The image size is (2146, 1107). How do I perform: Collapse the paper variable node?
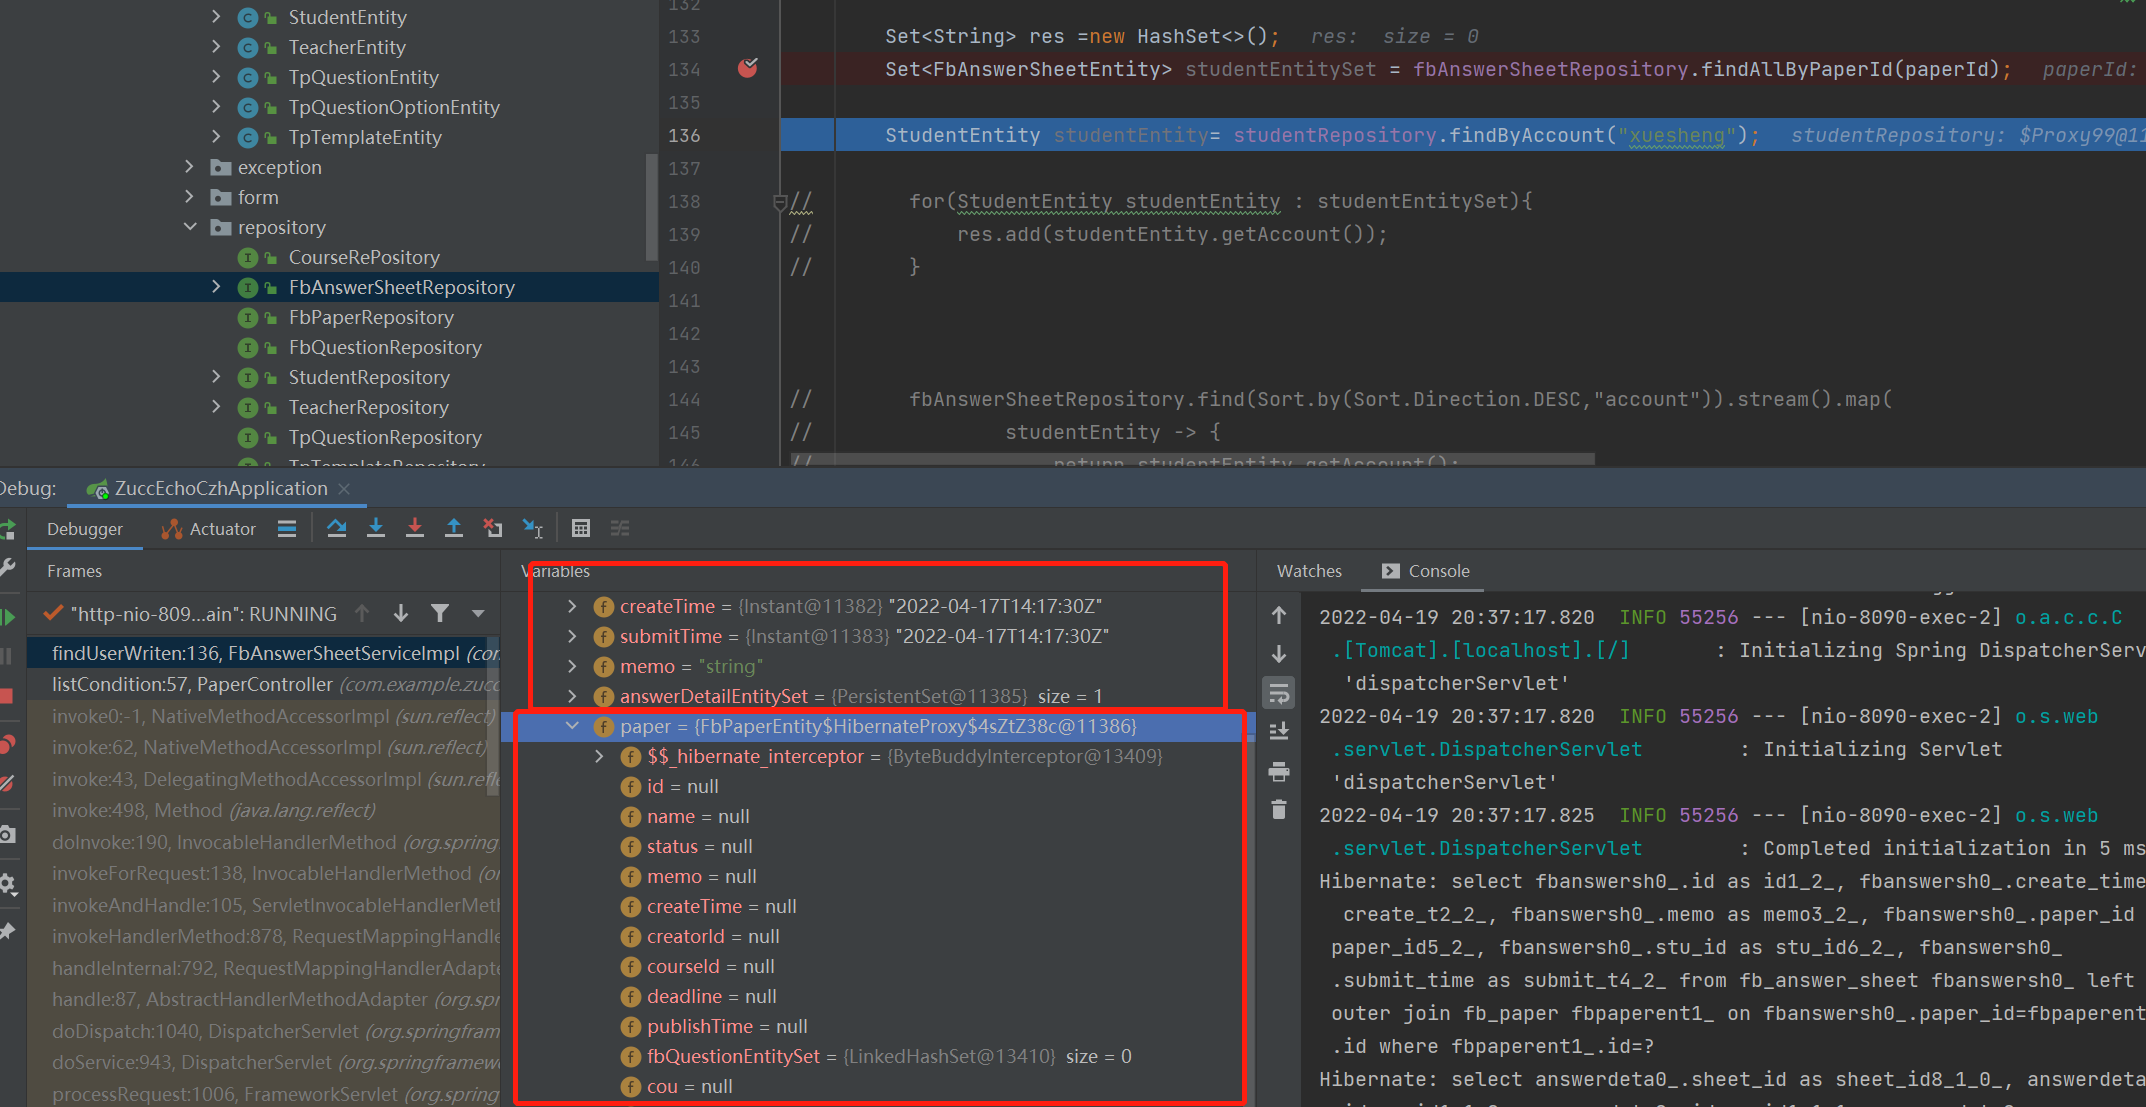click(572, 726)
